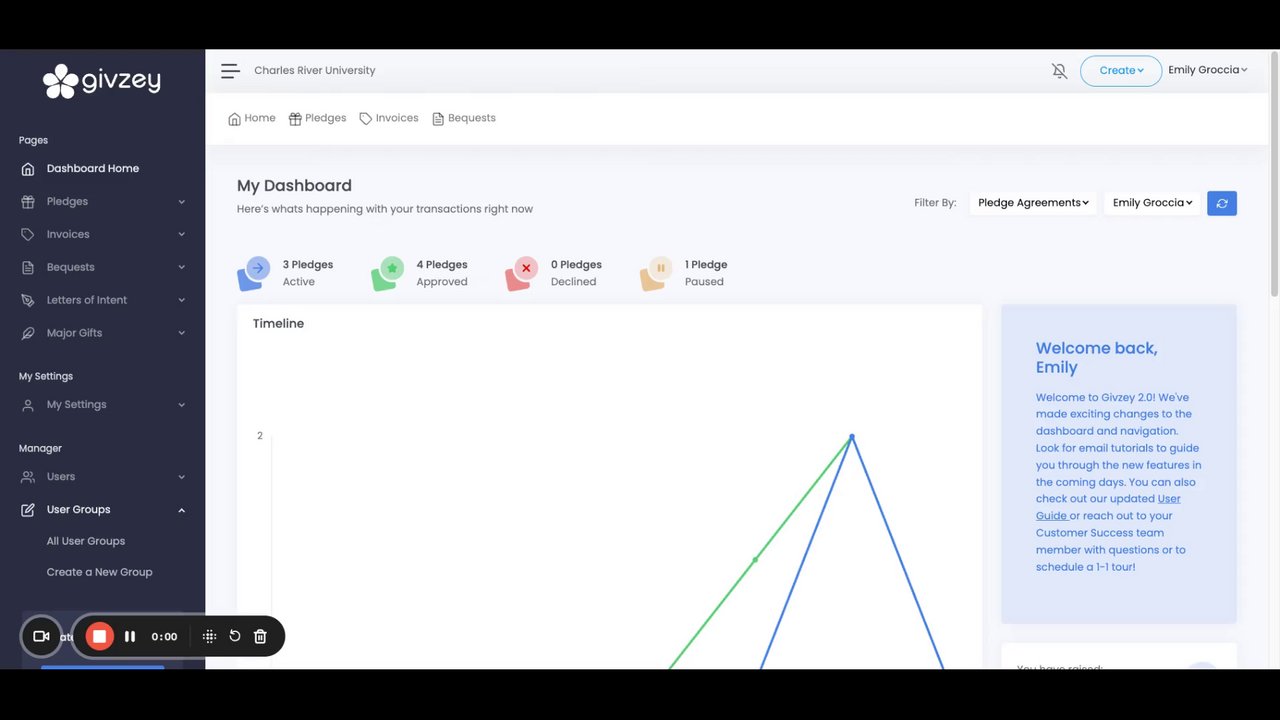Toggle the camera on the recorder widget

point(41,636)
